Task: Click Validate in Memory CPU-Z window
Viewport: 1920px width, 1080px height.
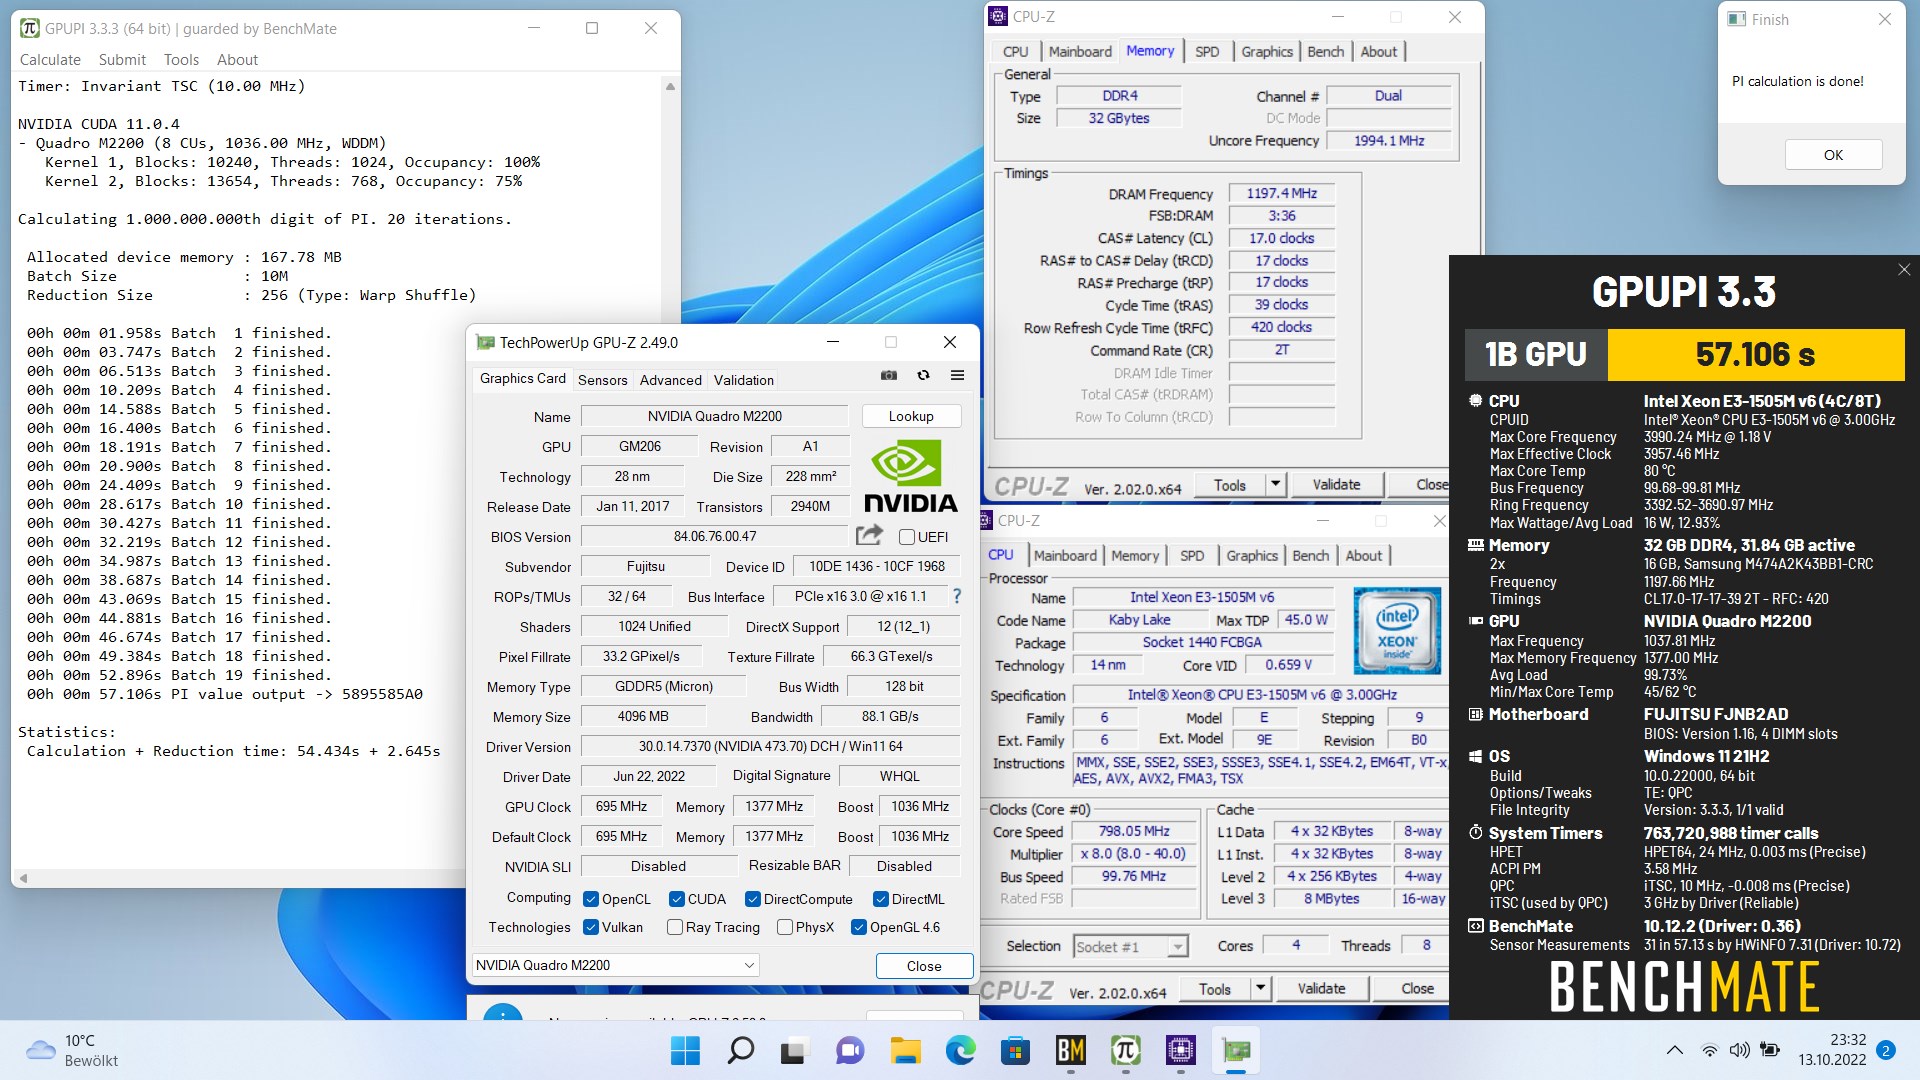Action: (1336, 484)
